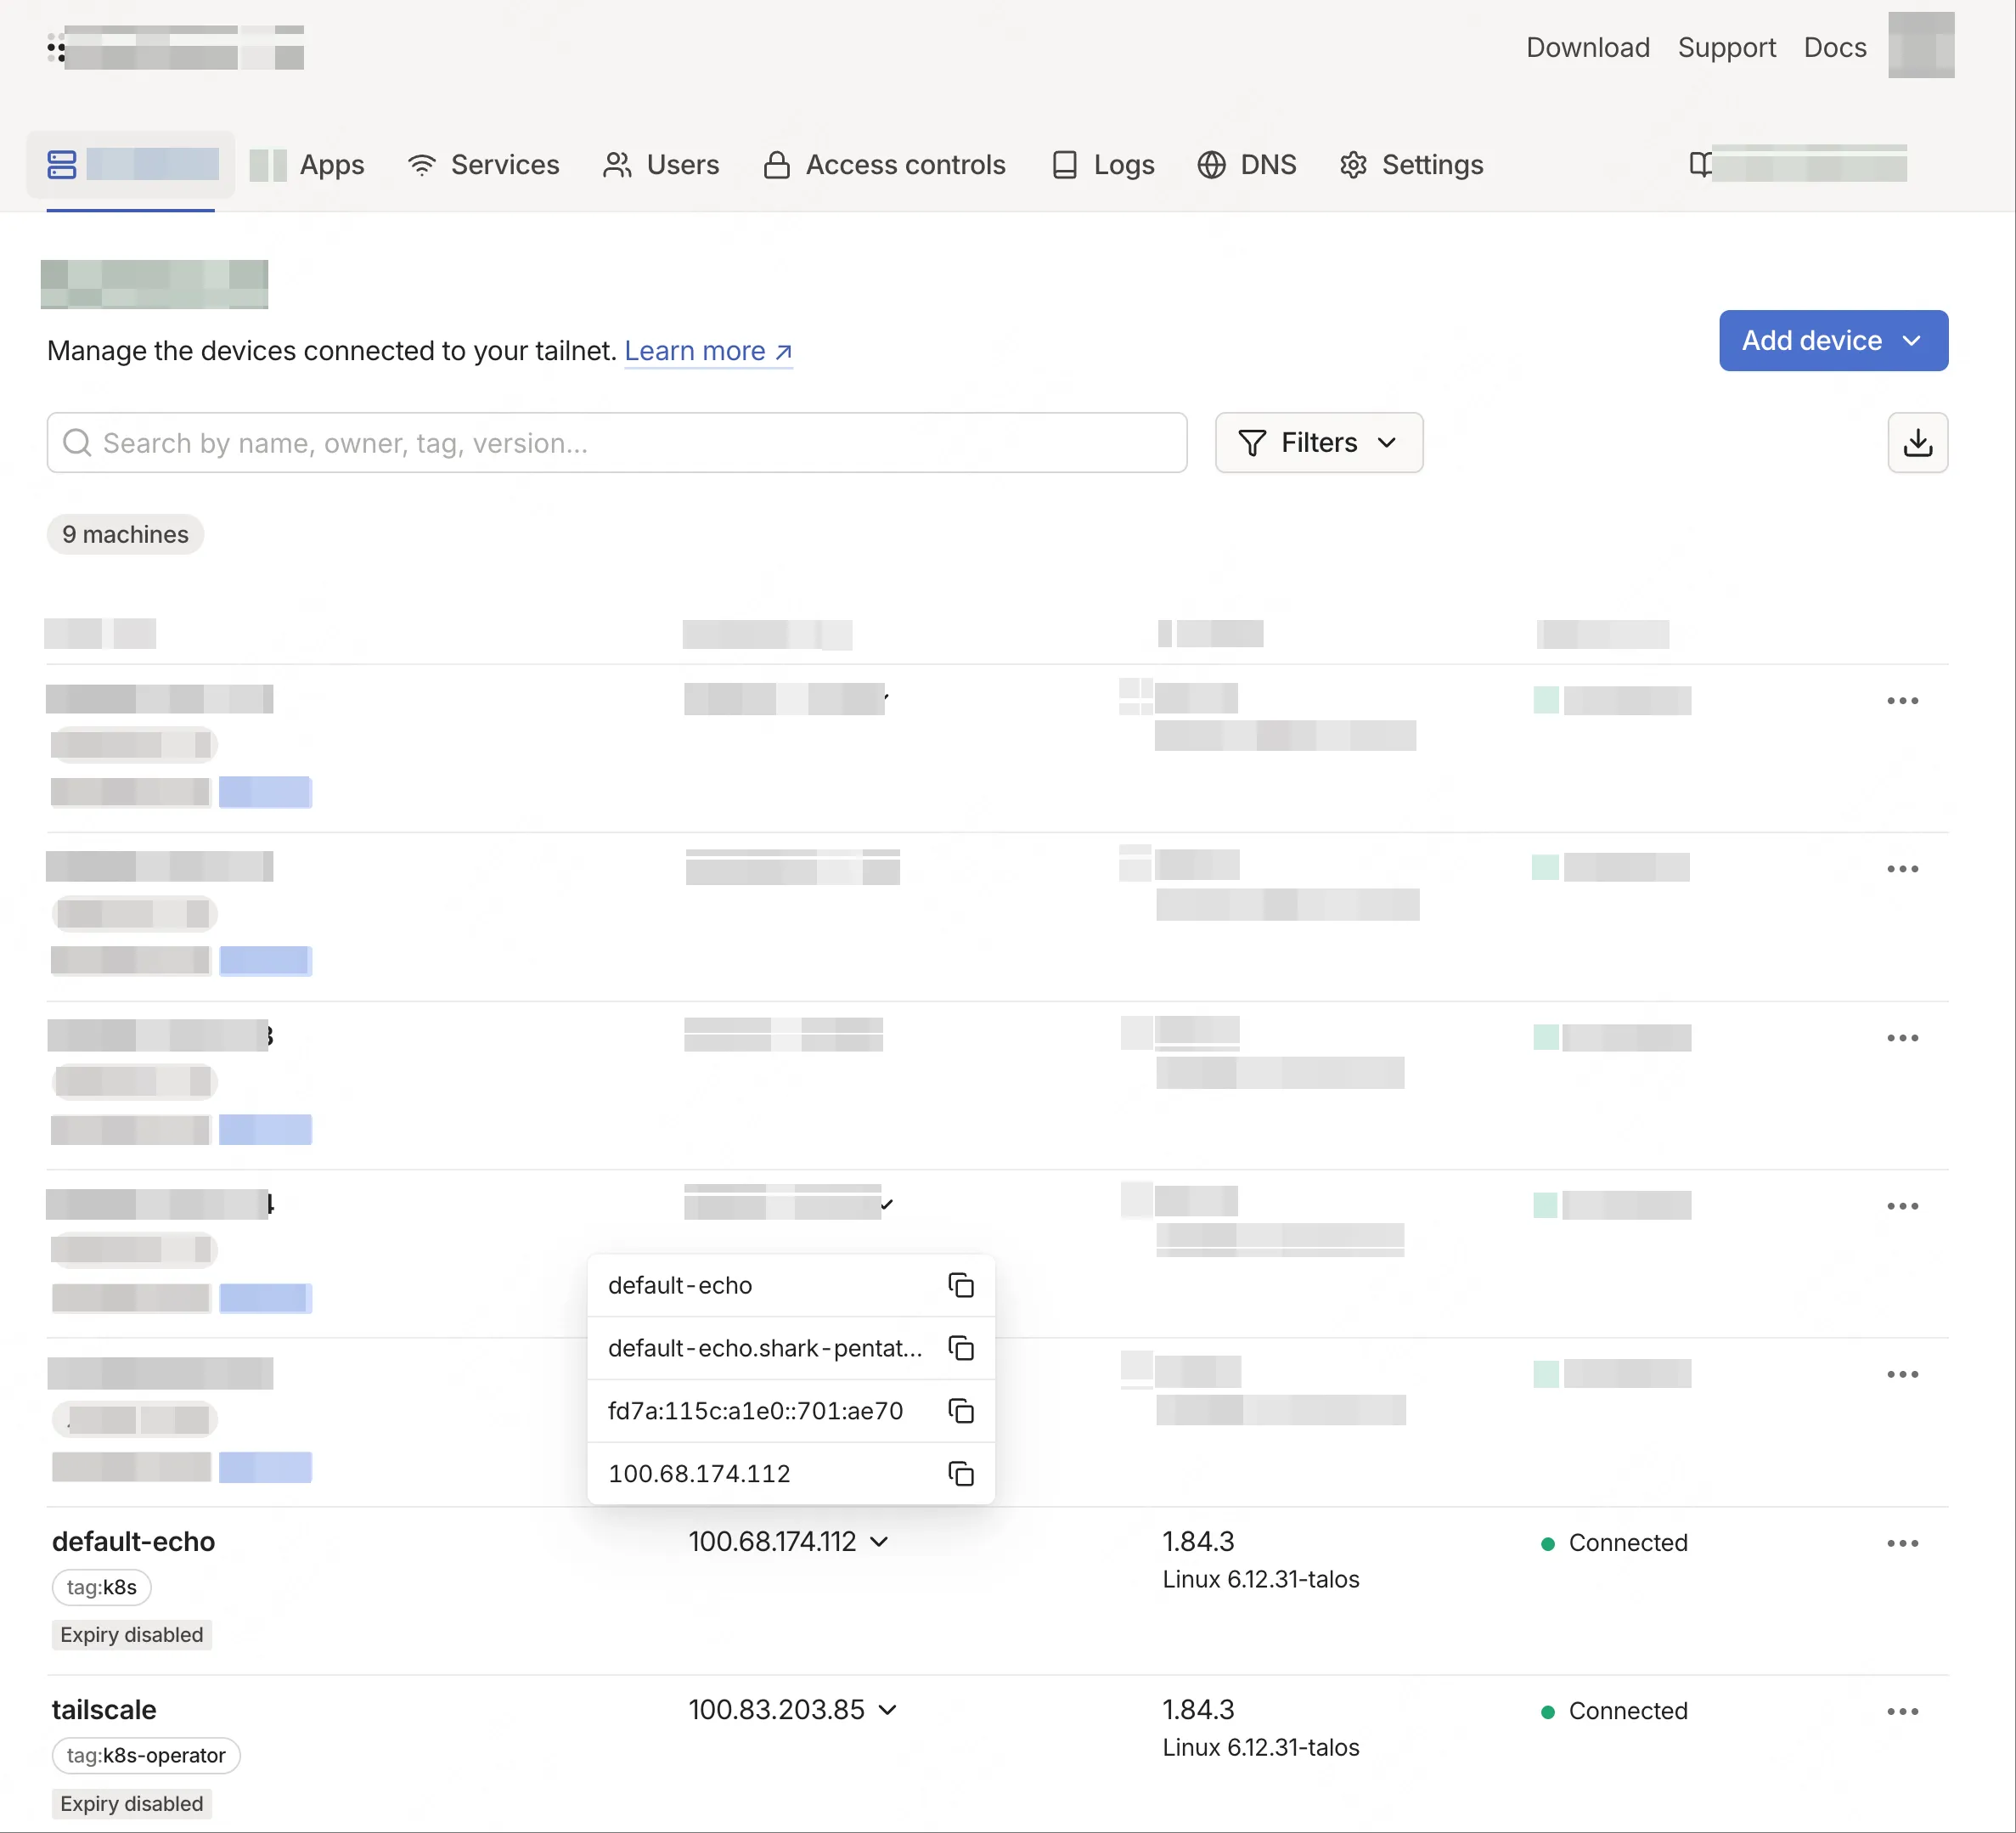Collapse the address chevron next to 100.68.174.112
Screen dimensions: 2016x1833
[x=879, y=1542]
